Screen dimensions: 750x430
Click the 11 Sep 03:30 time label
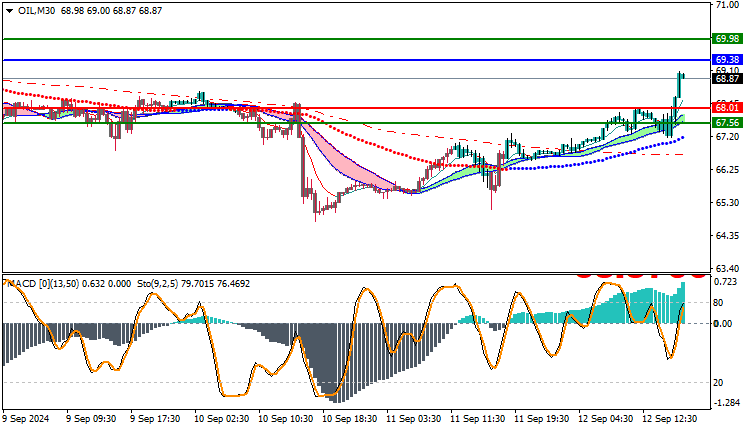pos(414,419)
